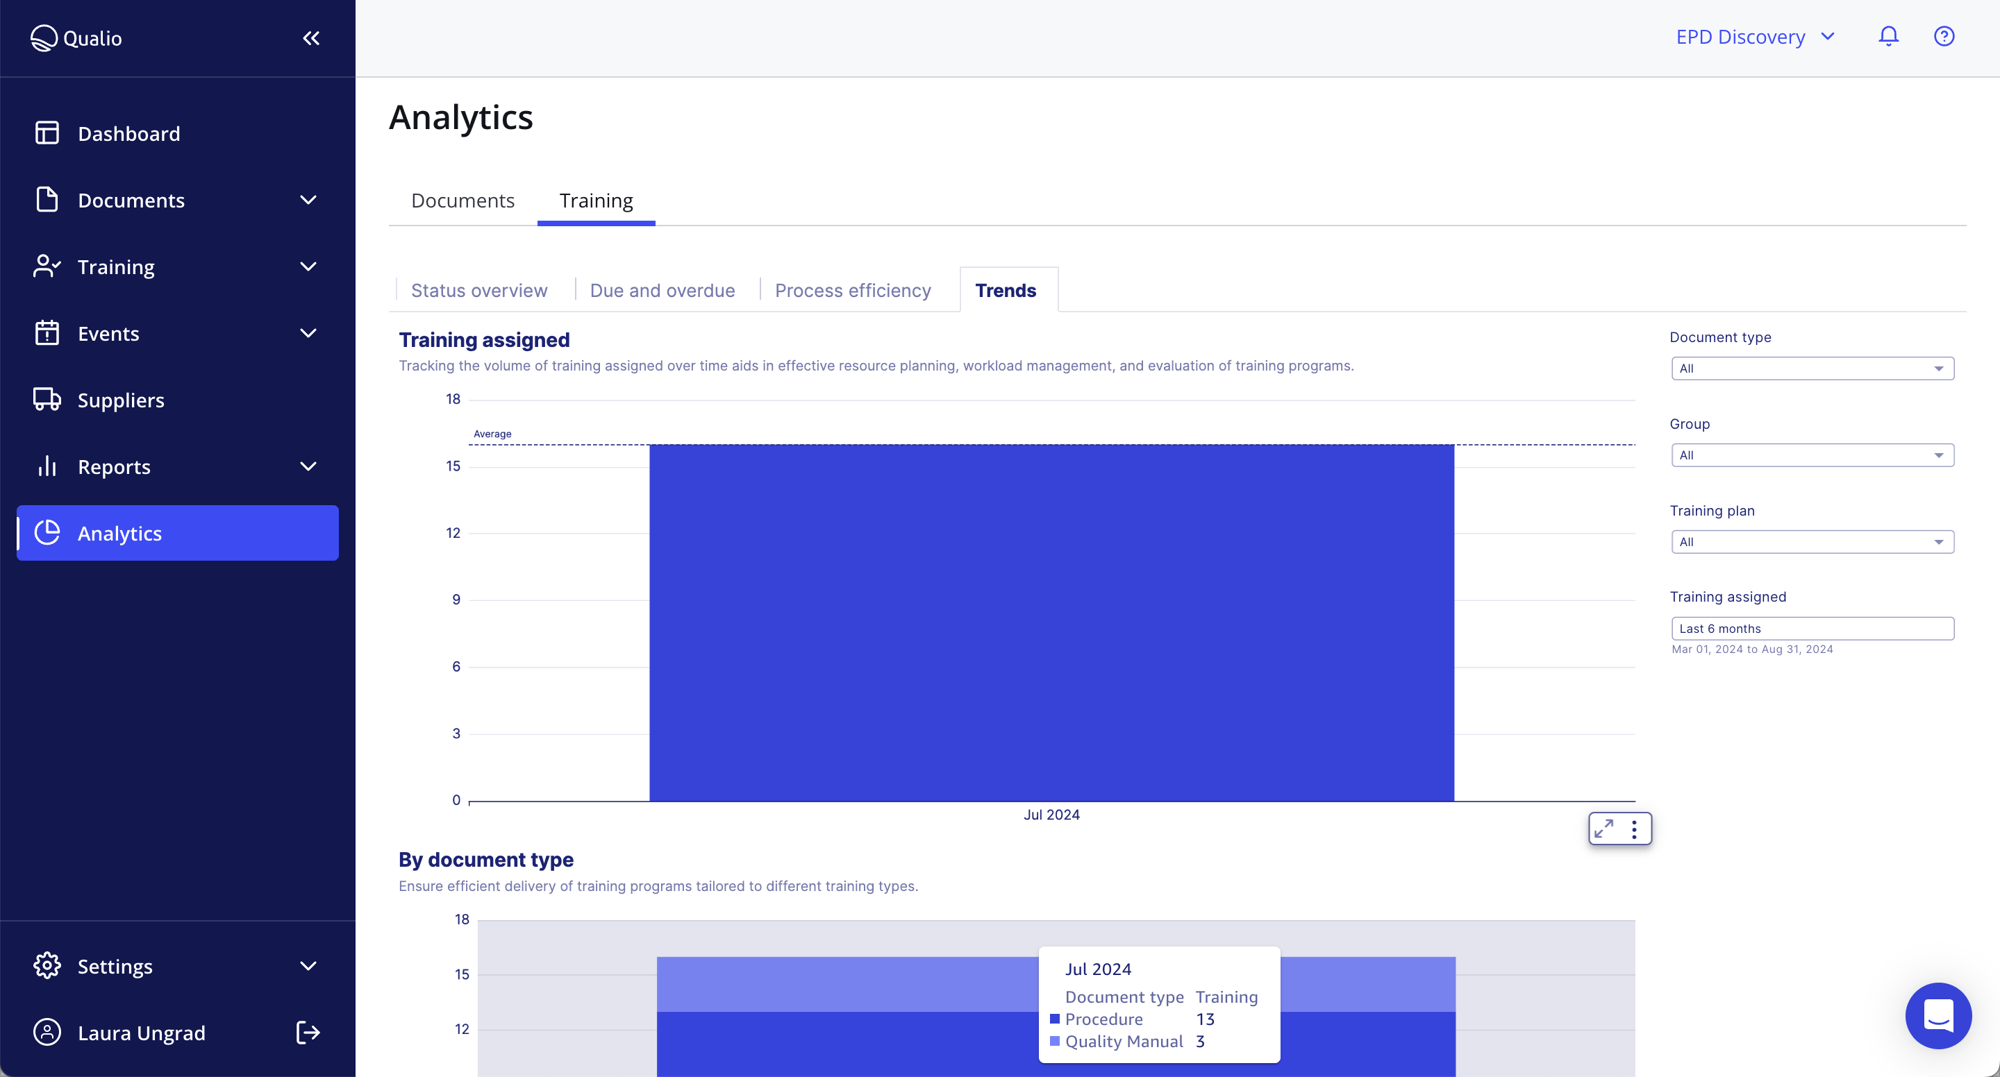Screen dimensions: 2000x1077
Task: Expand the Documents sidebar section
Action: (x=308, y=200)
